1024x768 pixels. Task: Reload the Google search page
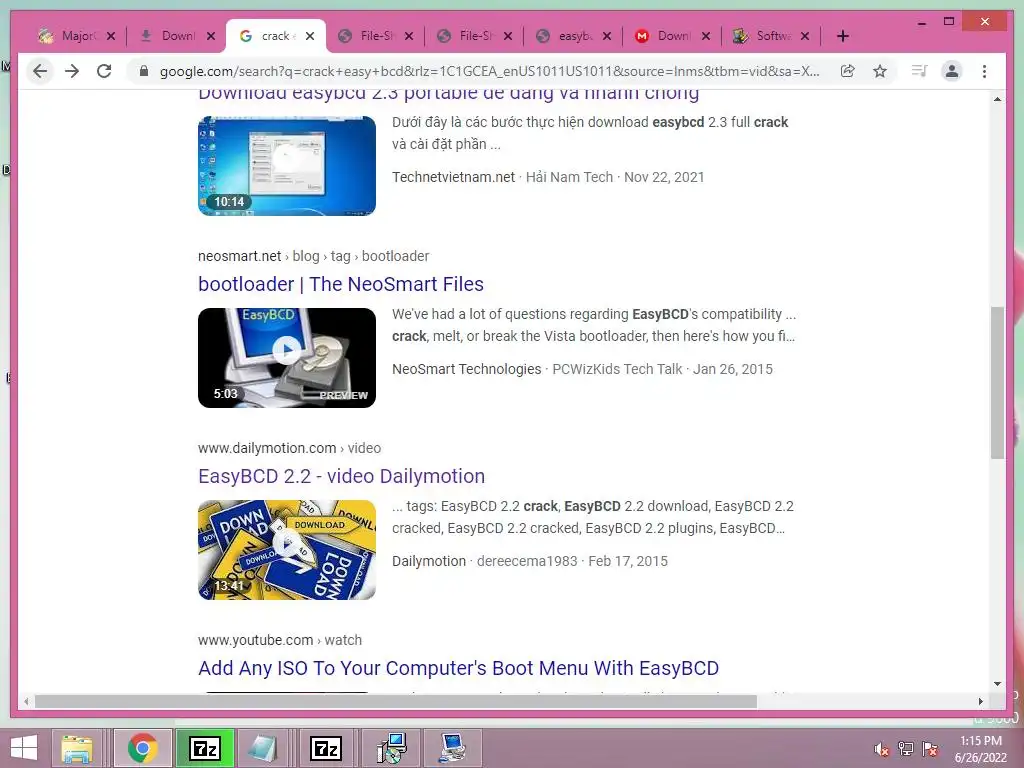click(x=104, y=71)
